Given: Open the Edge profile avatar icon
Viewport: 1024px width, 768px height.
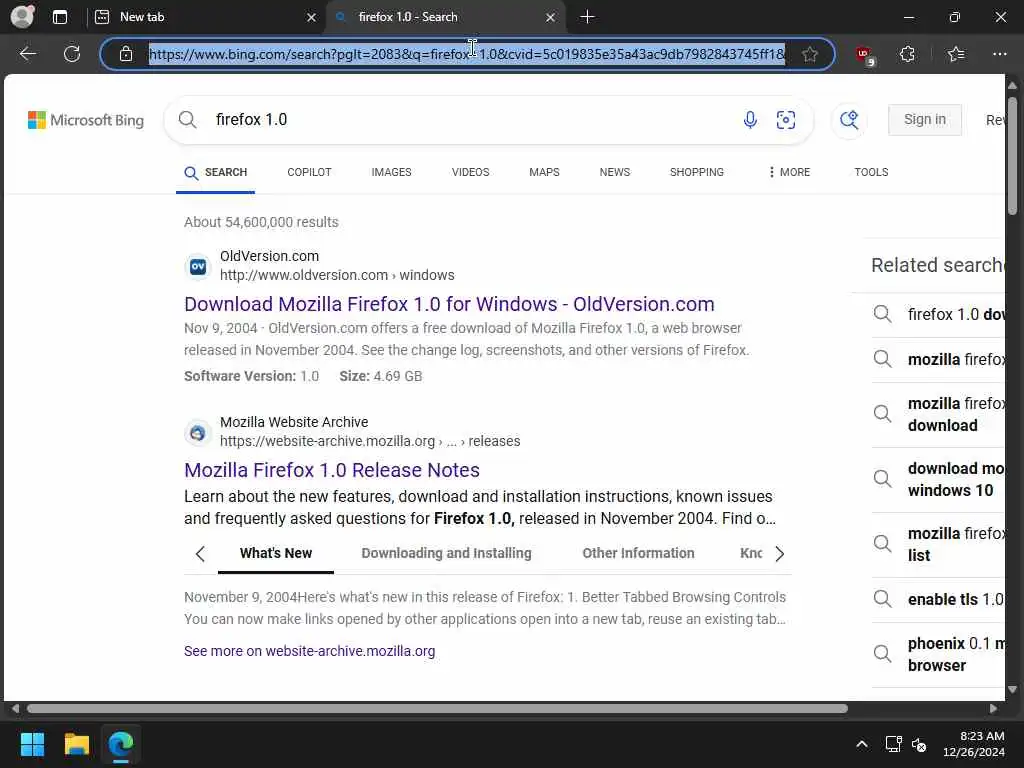Looking at the screenshot, I should (x=23, y=16).
